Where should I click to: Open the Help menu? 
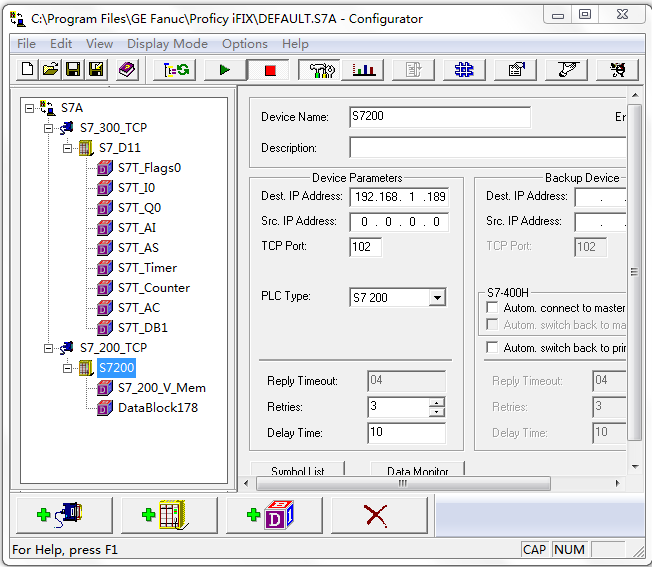point(295,44)
